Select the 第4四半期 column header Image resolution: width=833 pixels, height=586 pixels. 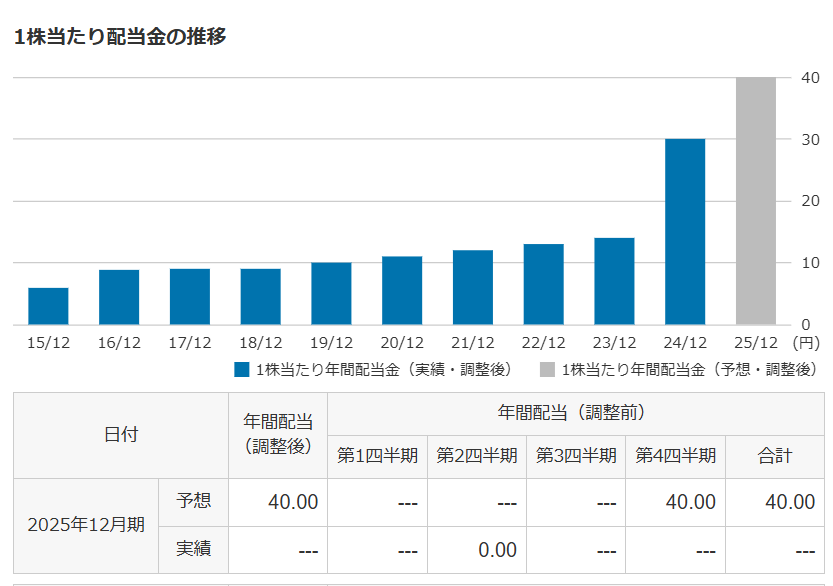click(x=676, y=456)
